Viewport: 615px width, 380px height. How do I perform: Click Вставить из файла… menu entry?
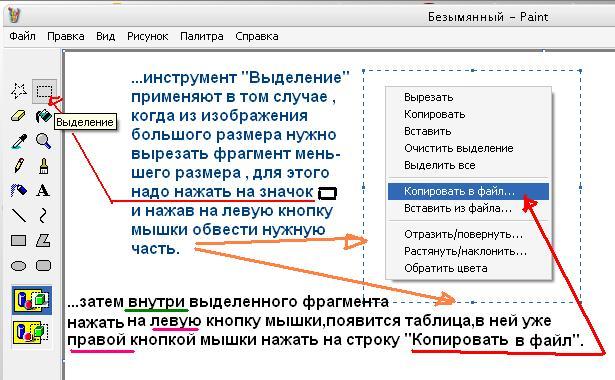[468, 208]
